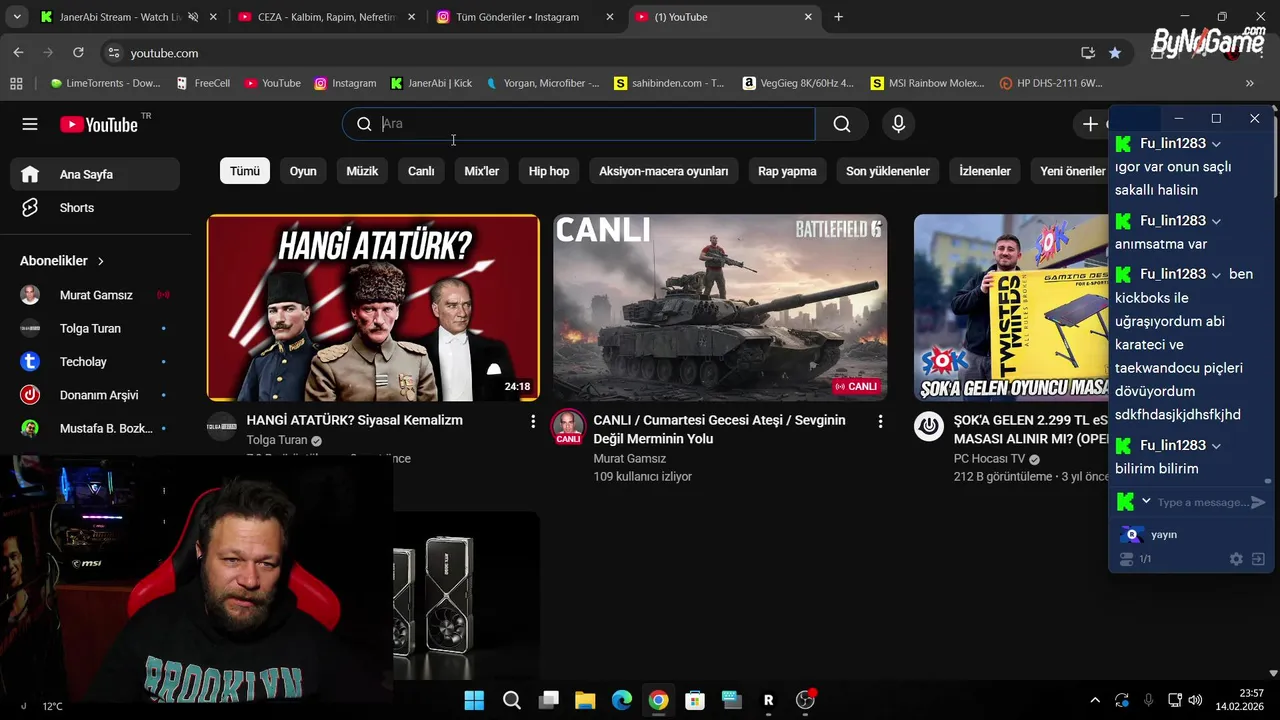Start voice search with microphone icon

coord(898,124)
